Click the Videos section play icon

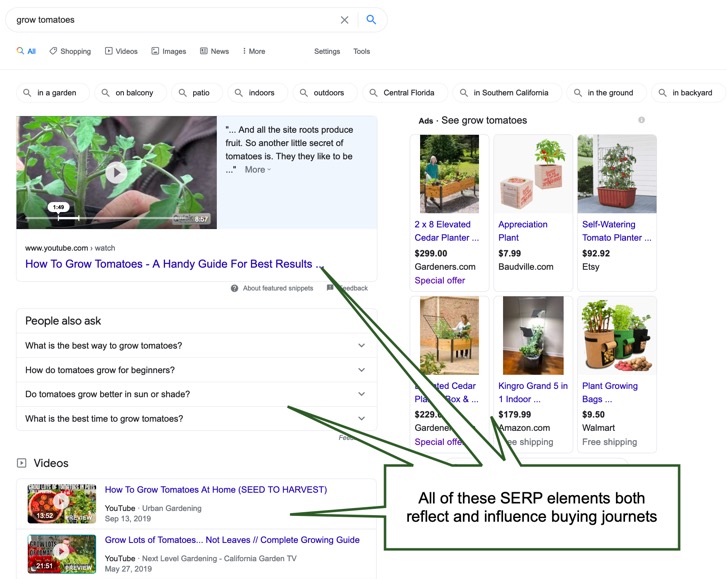pos(21,463)
